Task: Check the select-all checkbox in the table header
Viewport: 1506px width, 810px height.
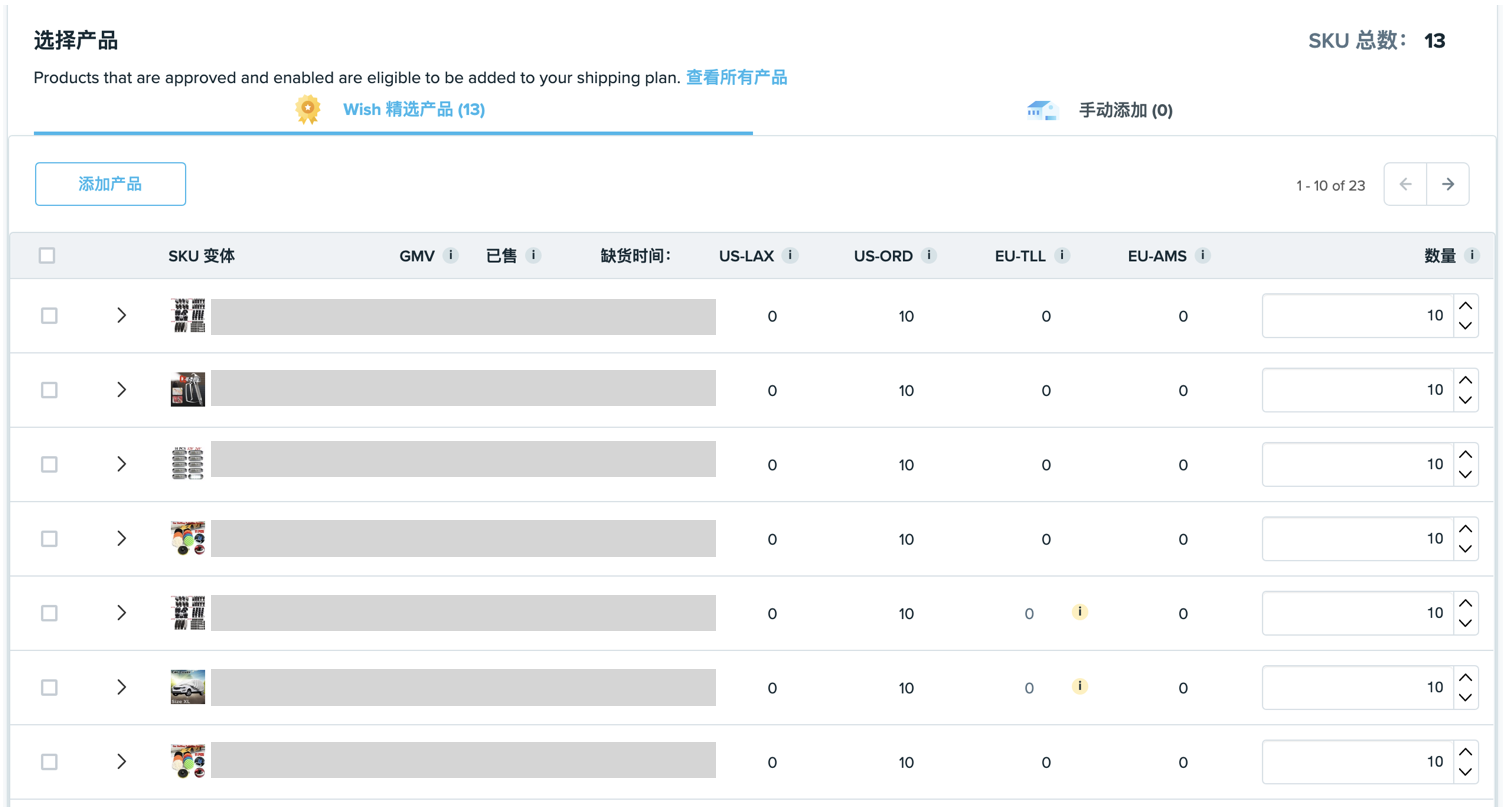Action: (47, 256)
